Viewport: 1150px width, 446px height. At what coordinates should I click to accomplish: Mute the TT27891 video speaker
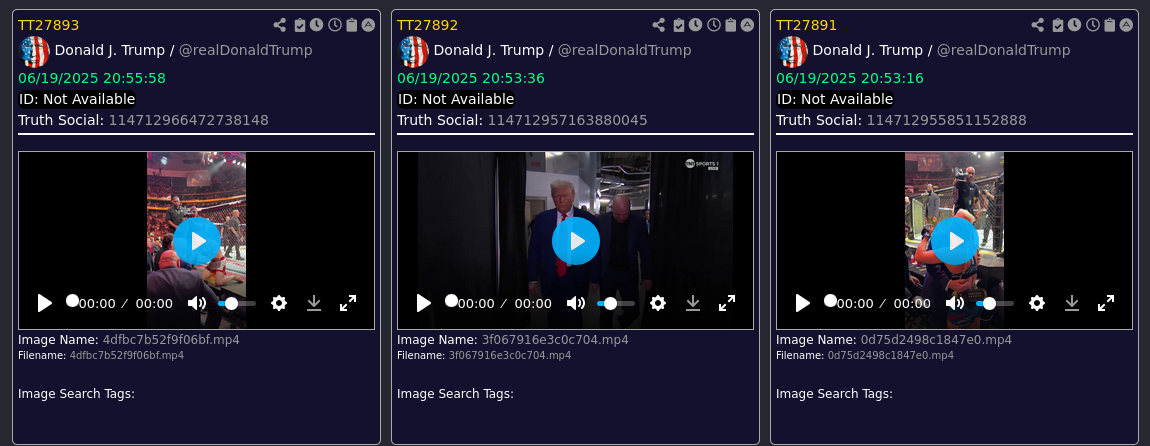[954, 303]
